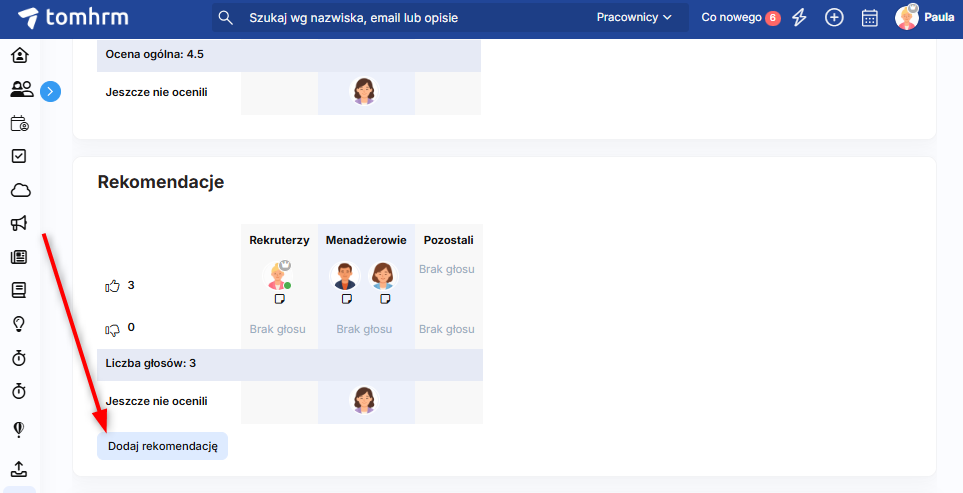Open the note icon under the recruiter's avatar

[x=280, y=299]
